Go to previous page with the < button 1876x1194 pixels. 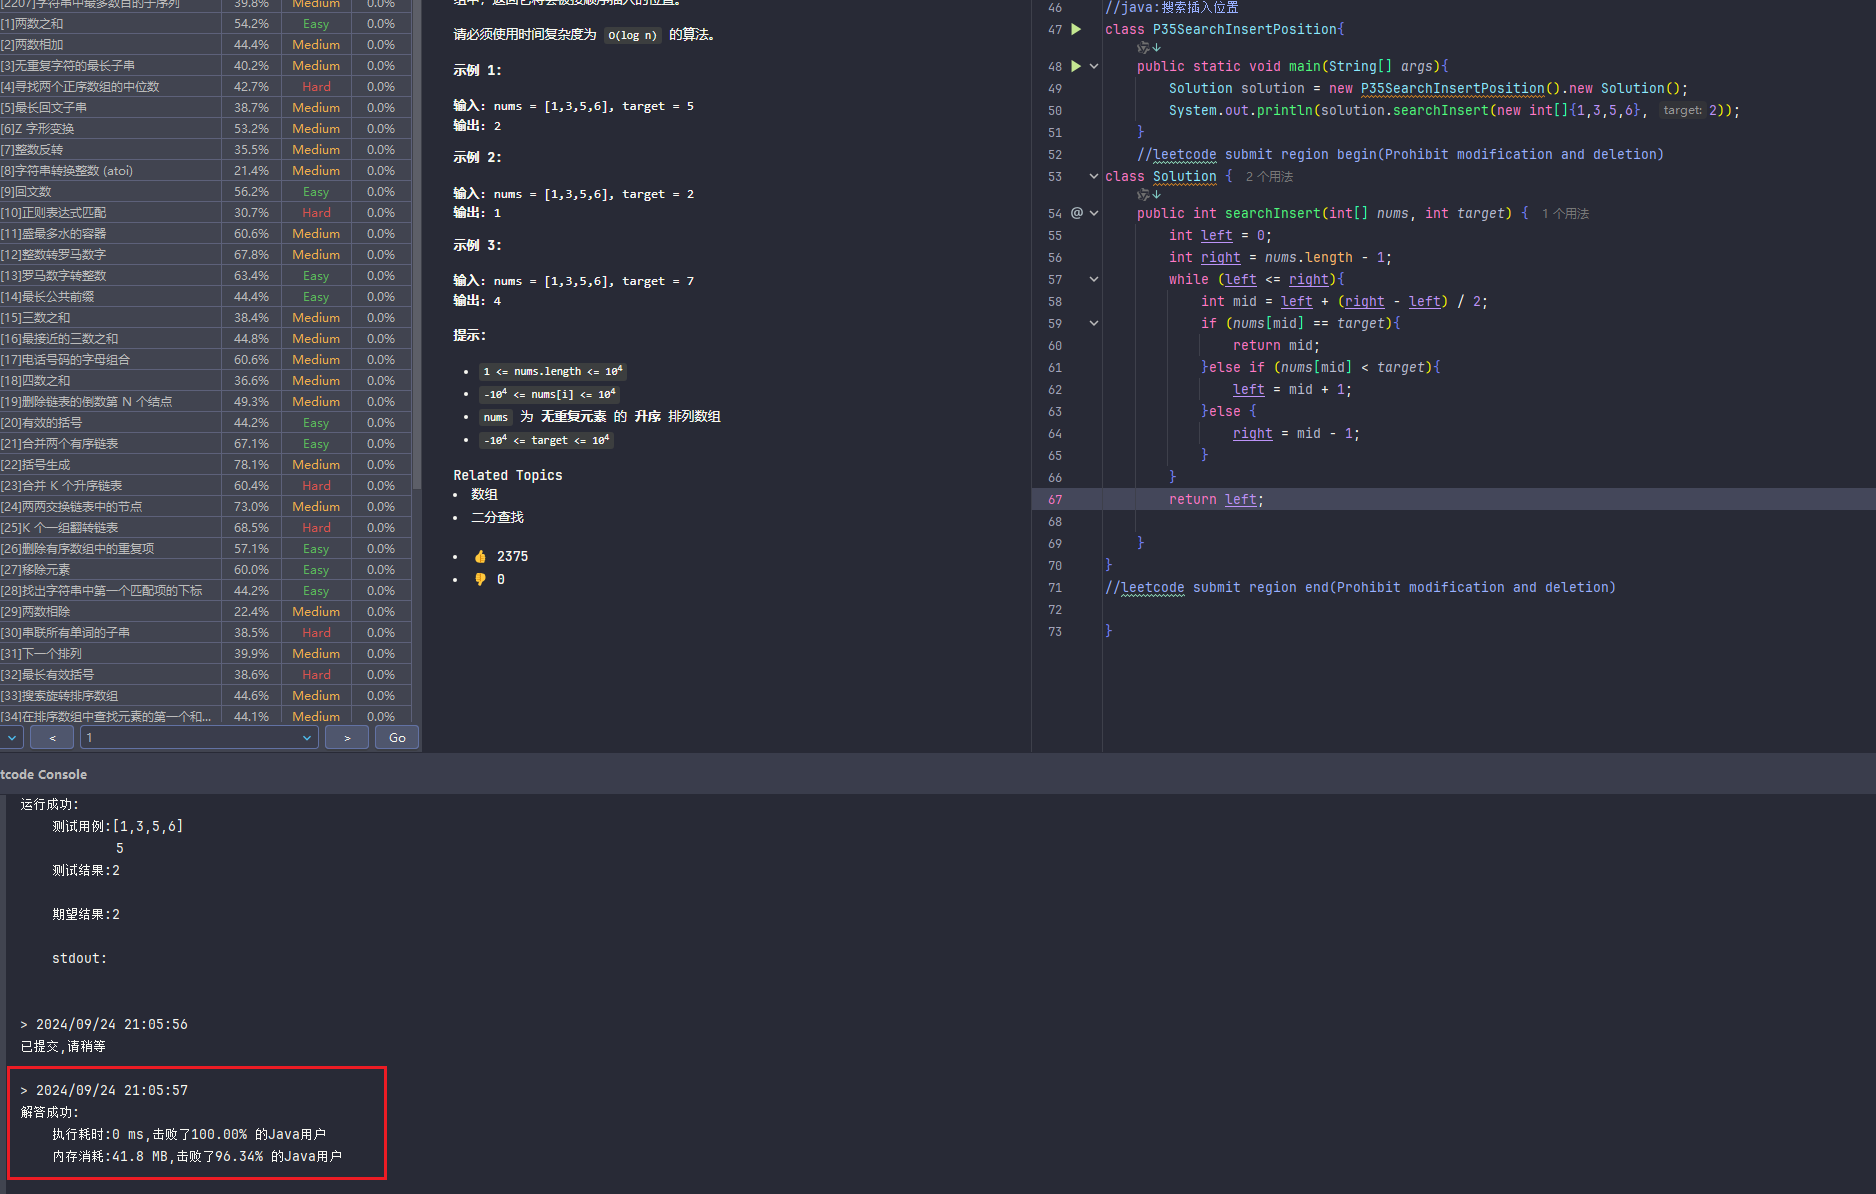[52, 737]
